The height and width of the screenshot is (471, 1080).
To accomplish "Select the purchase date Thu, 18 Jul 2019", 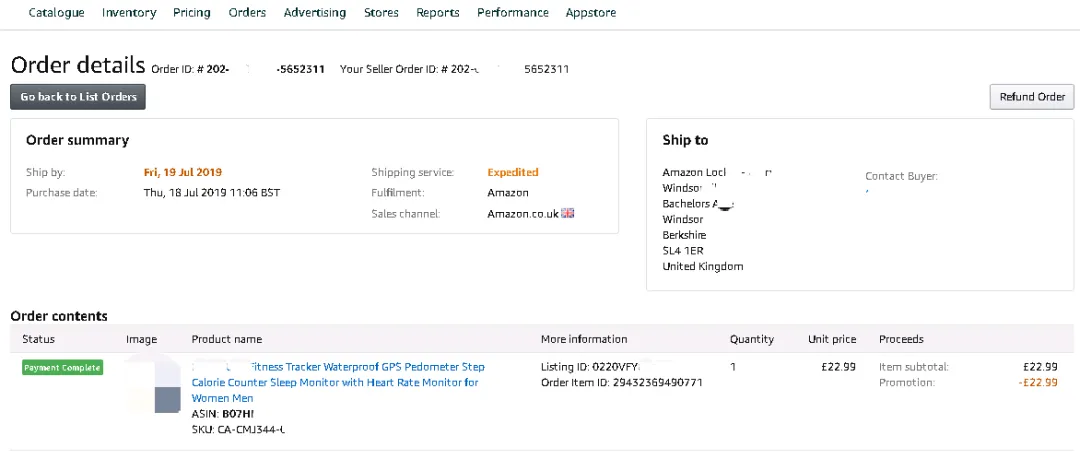I will [211, 193].
